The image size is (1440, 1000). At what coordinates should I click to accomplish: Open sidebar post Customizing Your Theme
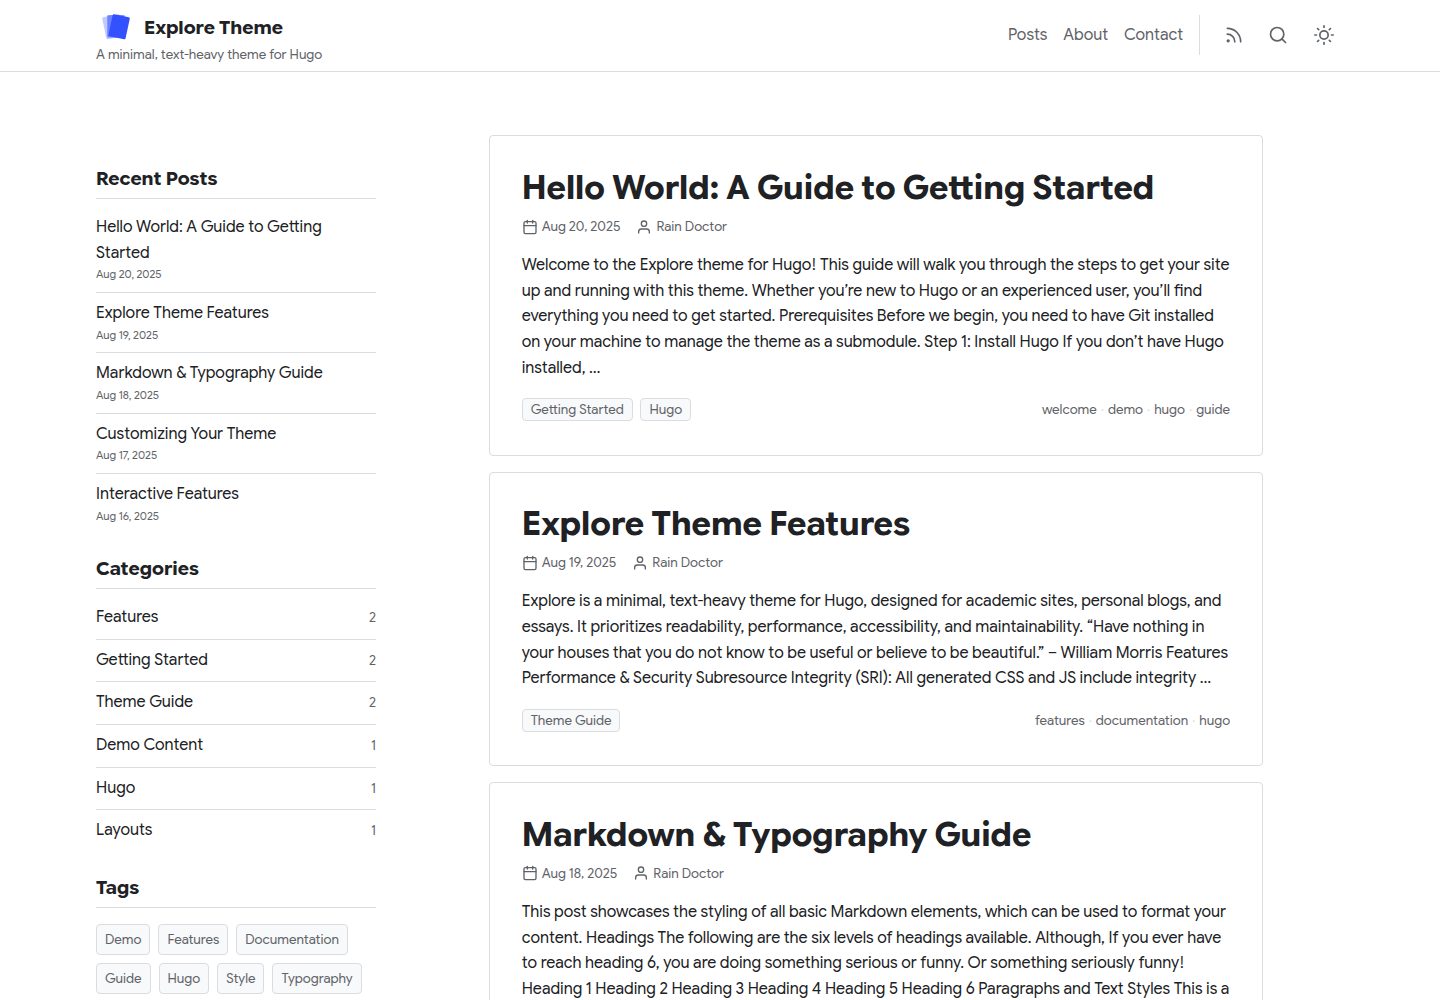point(186,433)
